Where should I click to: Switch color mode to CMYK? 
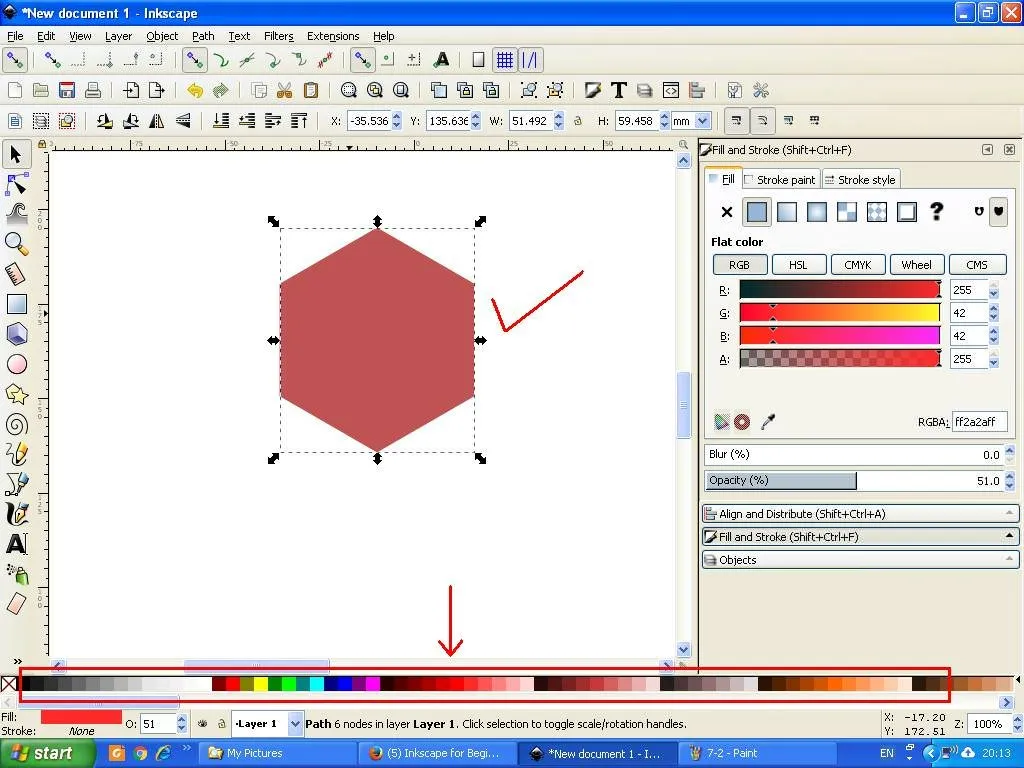pos(857,264)
